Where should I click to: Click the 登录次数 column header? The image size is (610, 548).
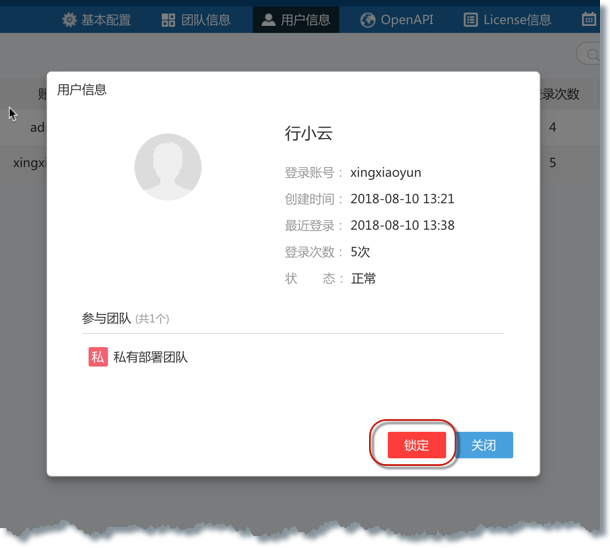tap(560, 94)
